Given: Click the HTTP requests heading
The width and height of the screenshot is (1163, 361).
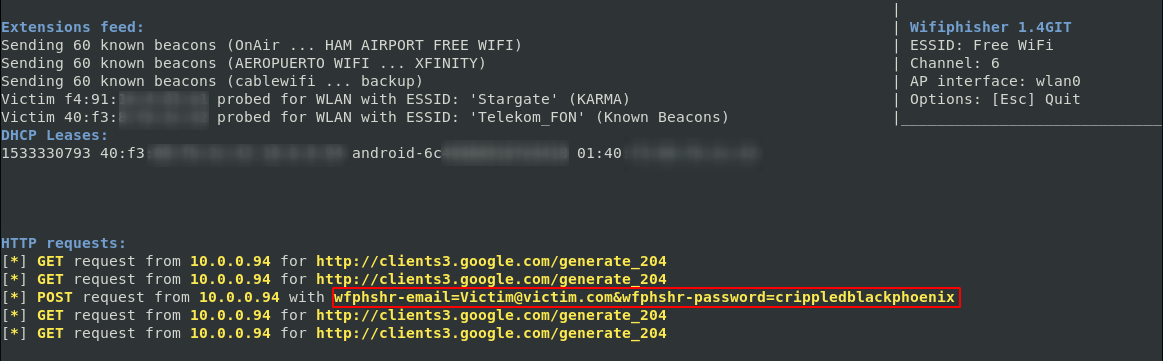Looking at the screenshot, I should click(x=64, y=243).
